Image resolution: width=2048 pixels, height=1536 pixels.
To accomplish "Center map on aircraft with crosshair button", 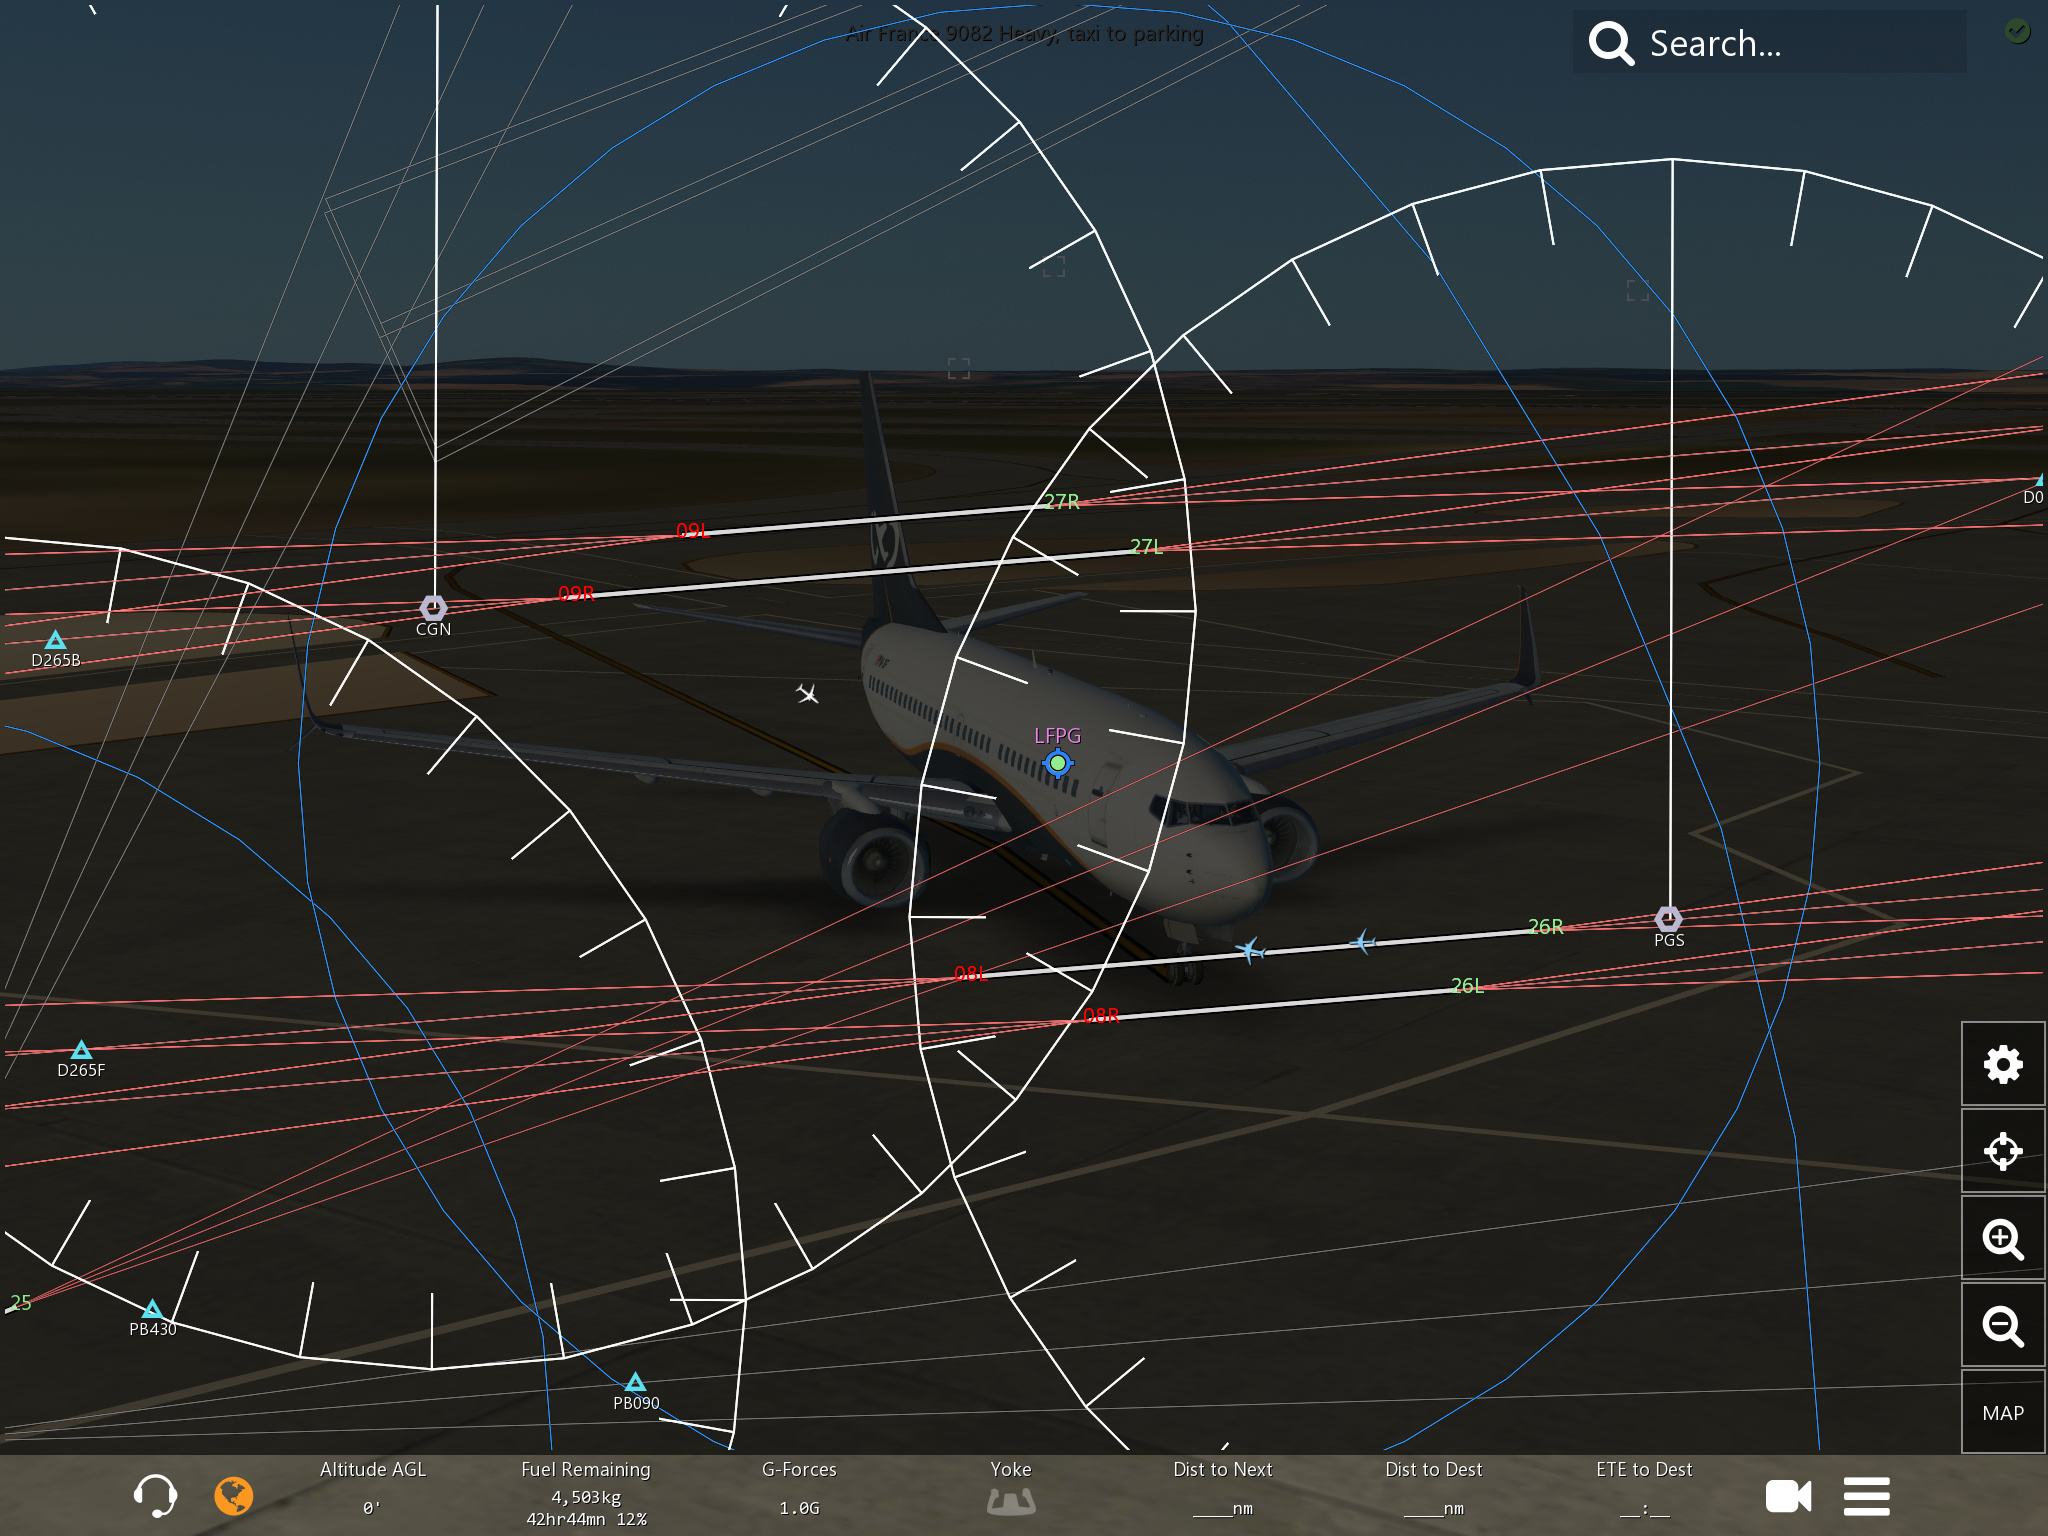I will (x=2002, y=1151).
